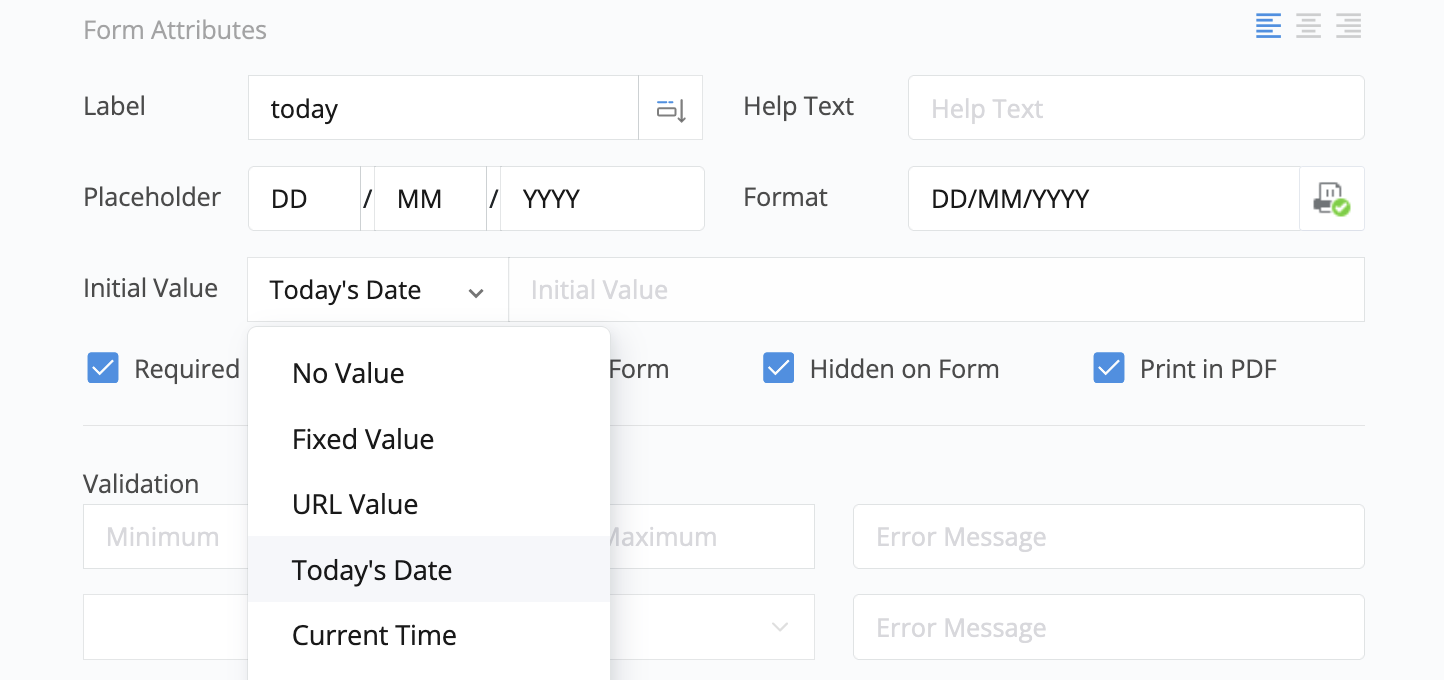Select URL Value option
The width and height of the screenshot is (1444, 680).
355,505
